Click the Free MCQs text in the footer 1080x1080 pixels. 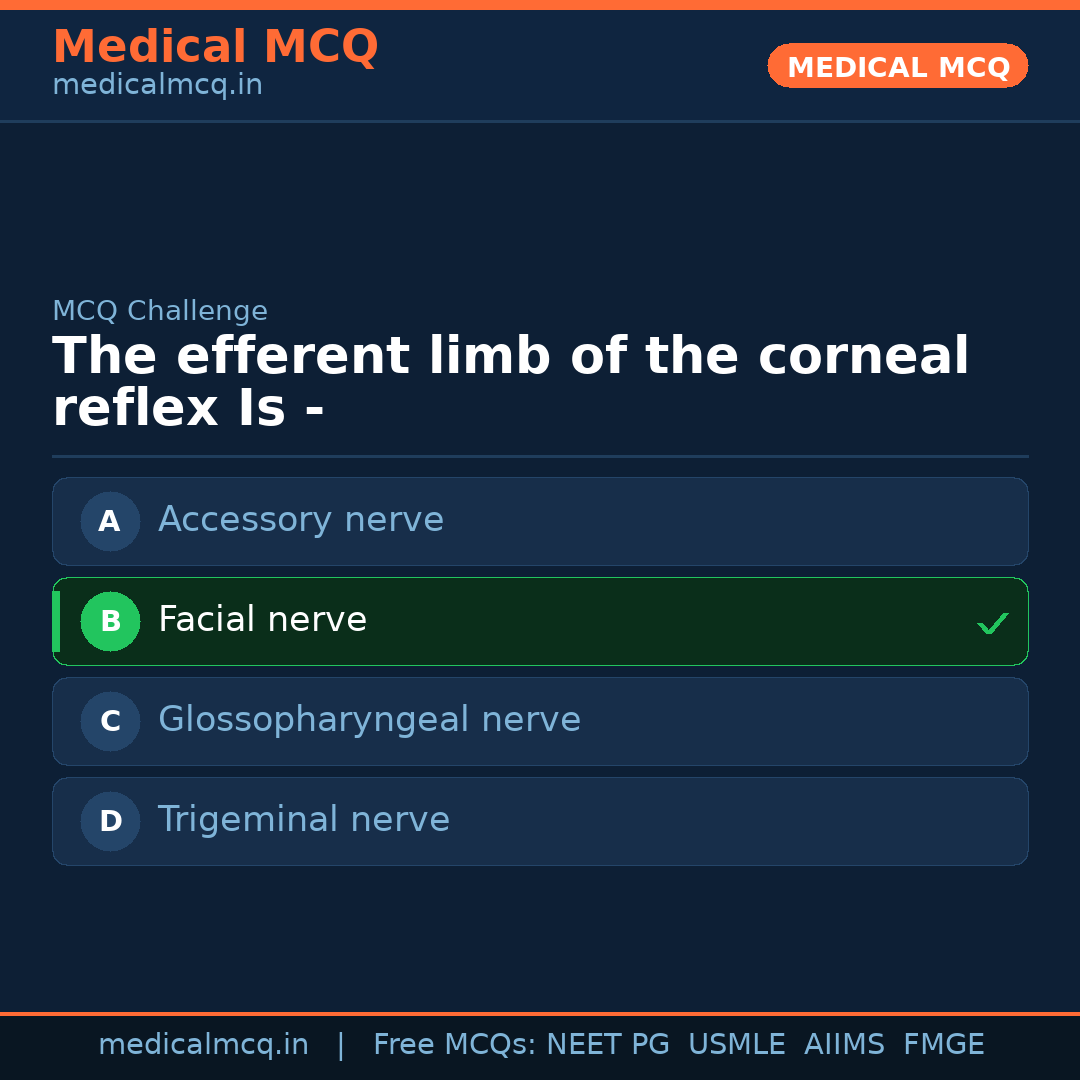(454, 1045)
